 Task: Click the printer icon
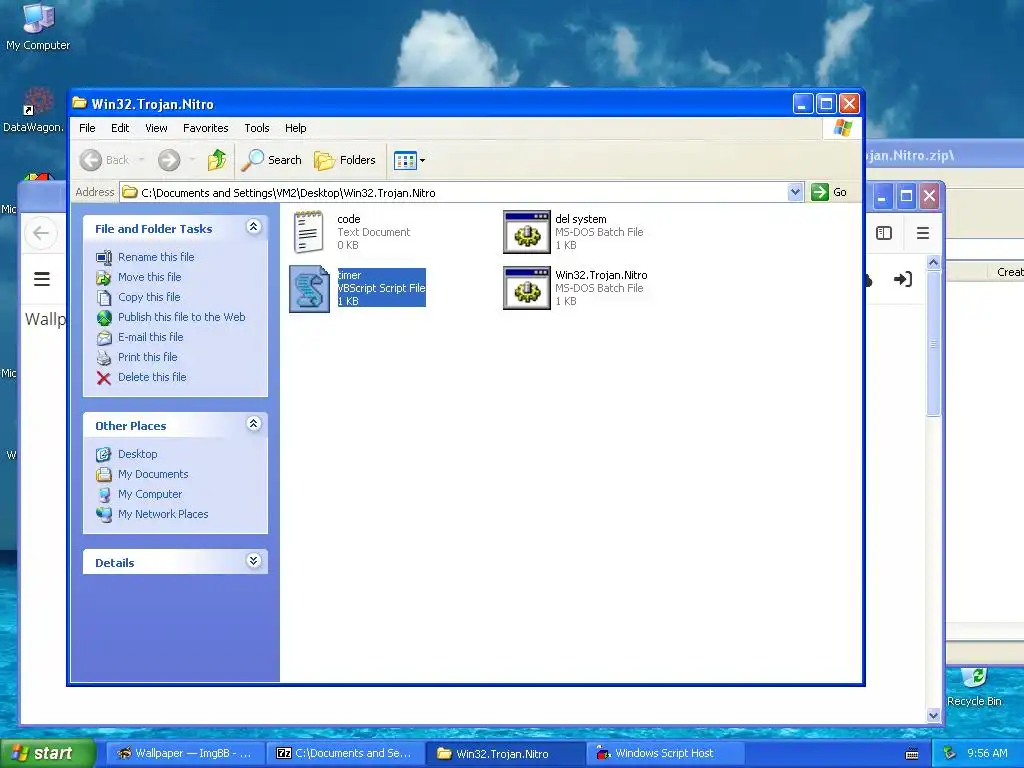[104, 357]
